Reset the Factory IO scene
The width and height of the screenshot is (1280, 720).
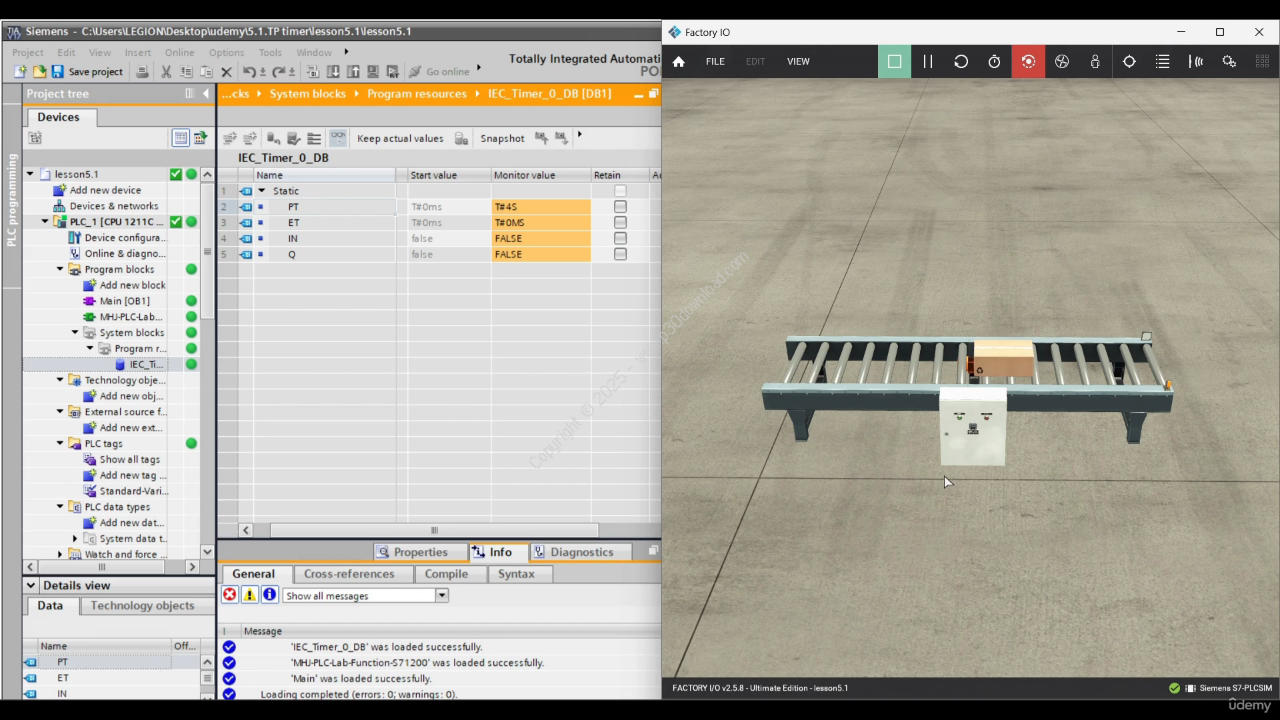click(961, 62)
